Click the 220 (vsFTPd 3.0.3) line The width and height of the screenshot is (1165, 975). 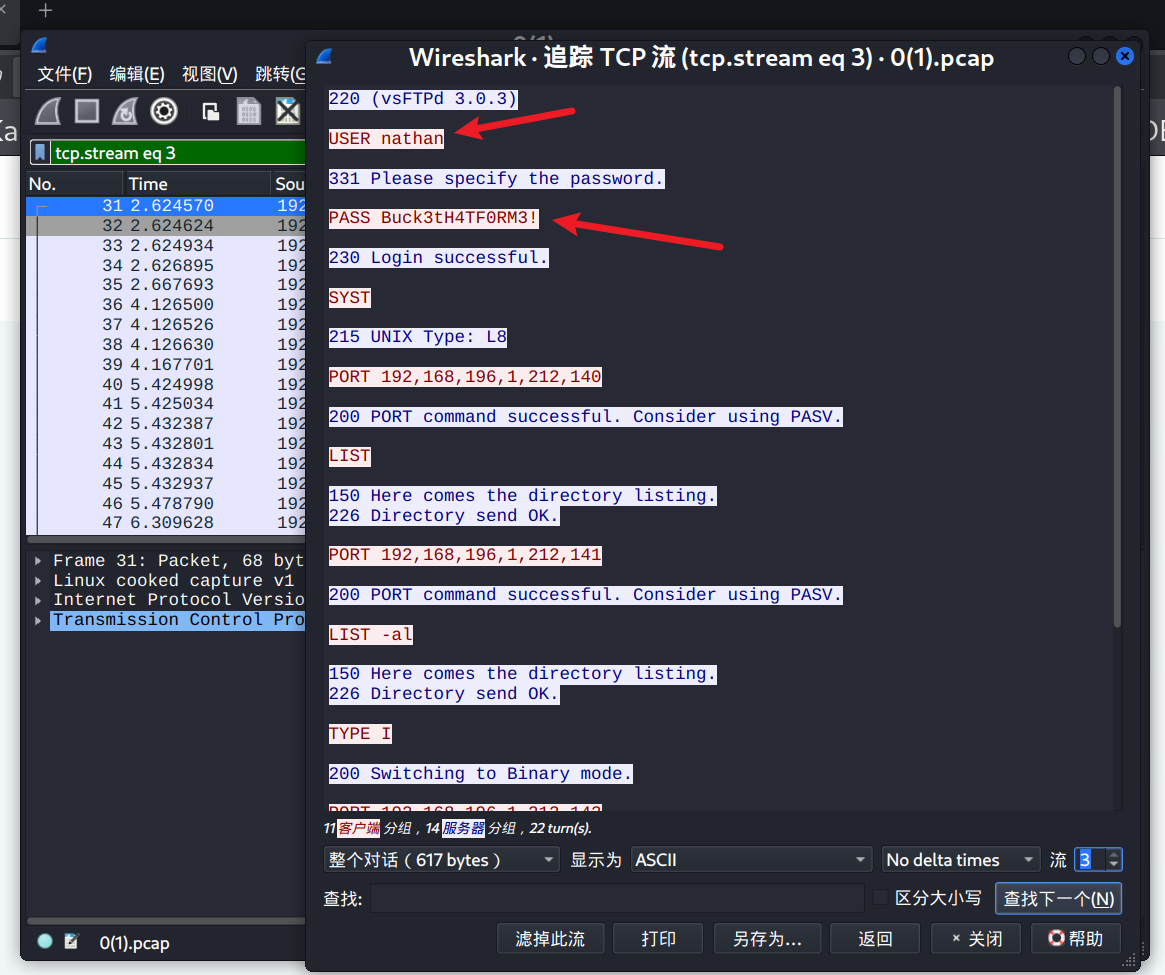(x=424, y=99)
